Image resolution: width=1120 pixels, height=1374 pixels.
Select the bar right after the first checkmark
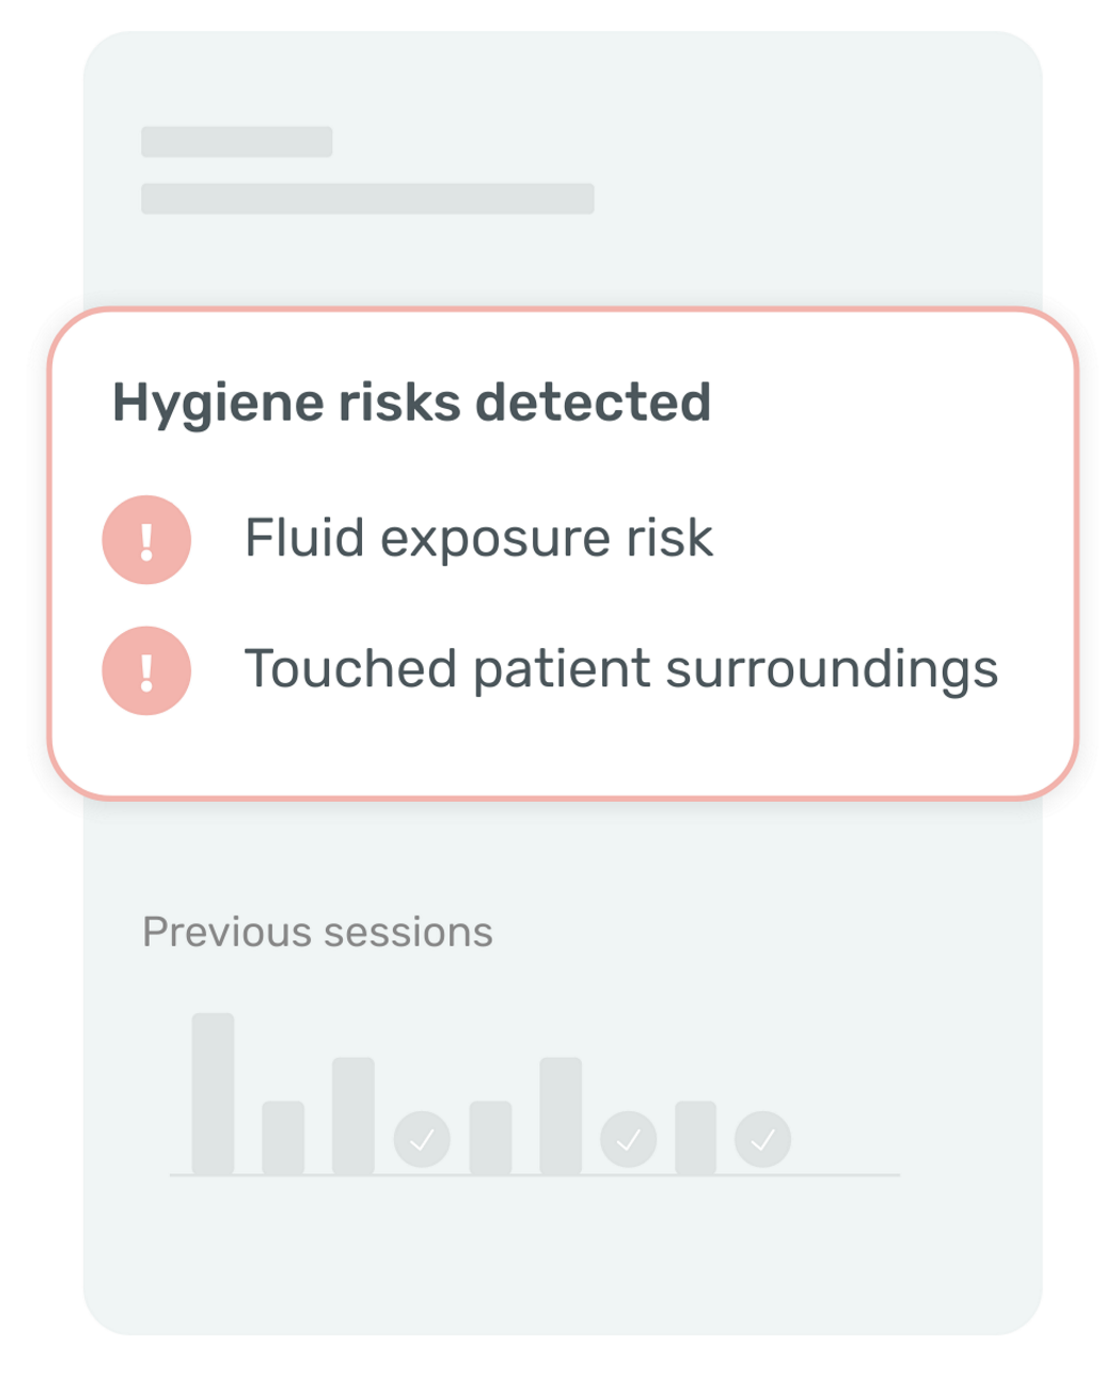click(x=490, y=1137)
